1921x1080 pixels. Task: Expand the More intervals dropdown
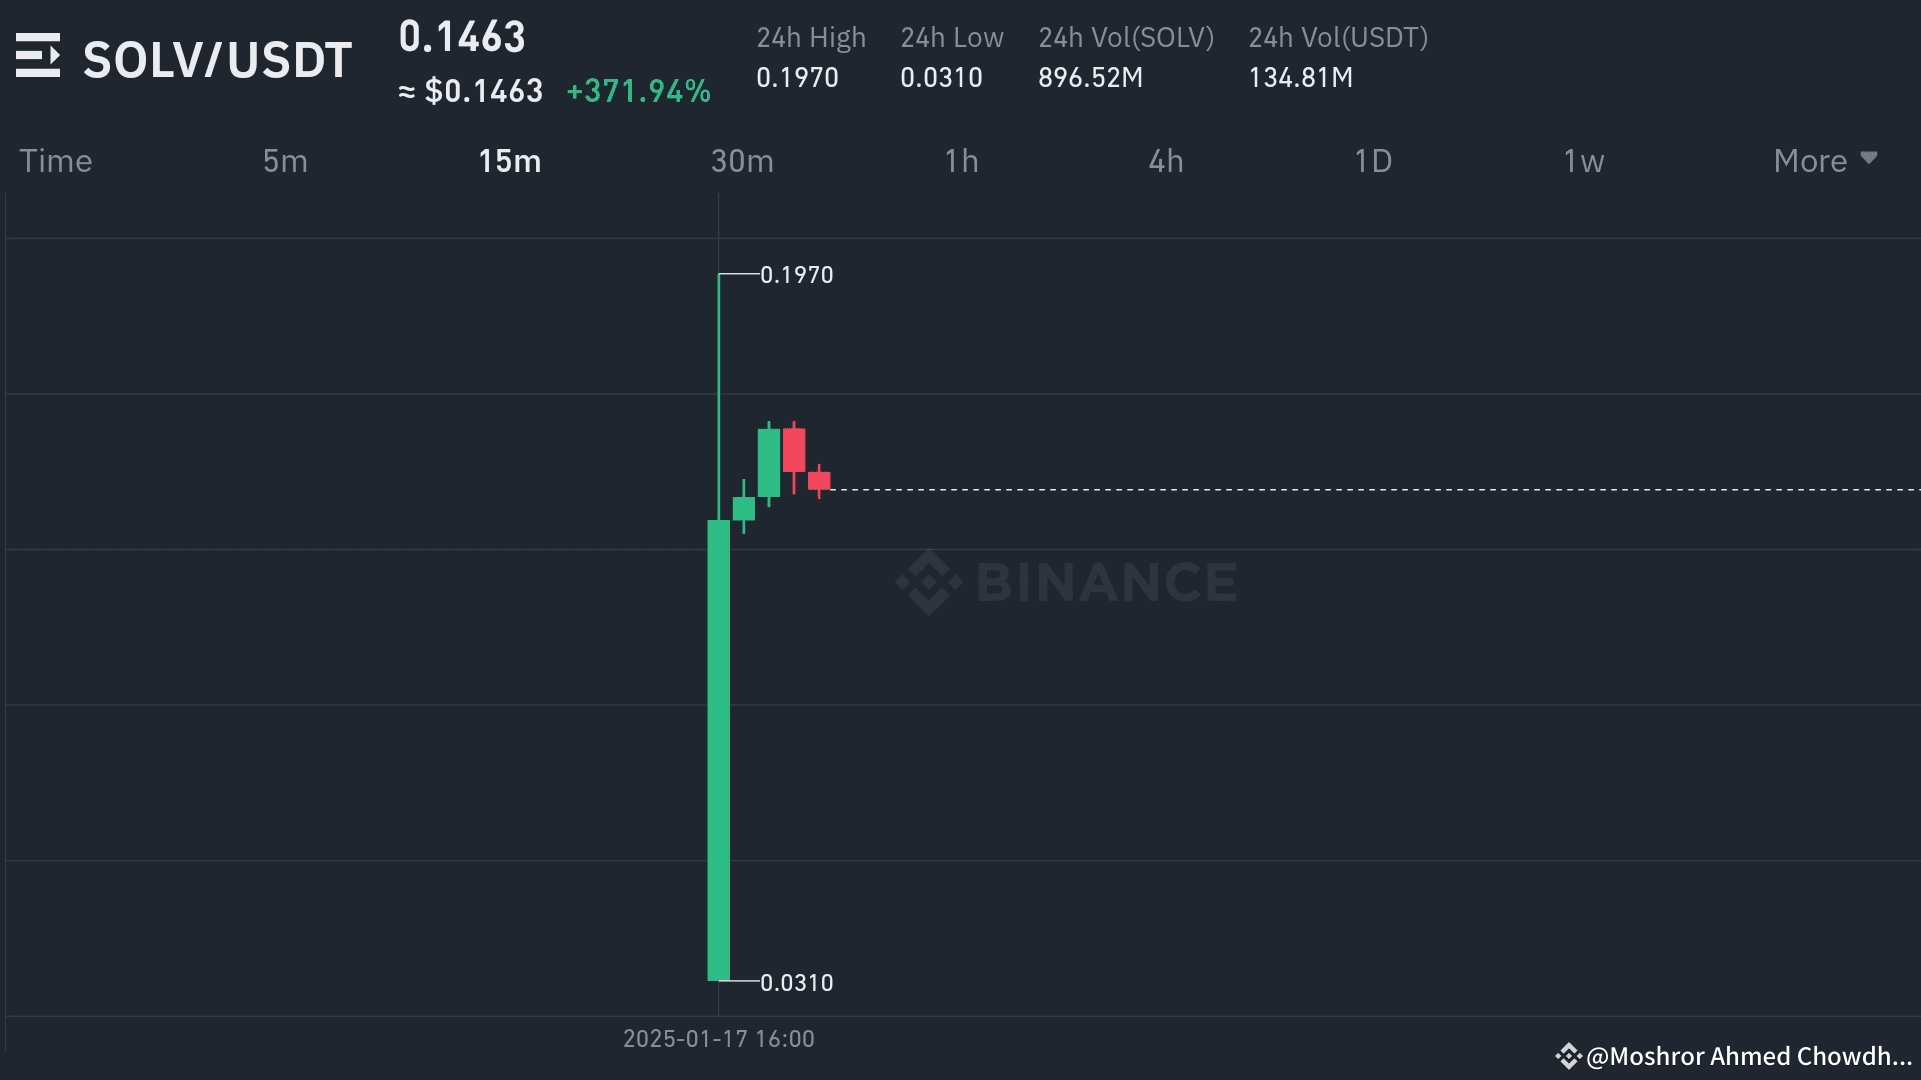click(1810, 161)
